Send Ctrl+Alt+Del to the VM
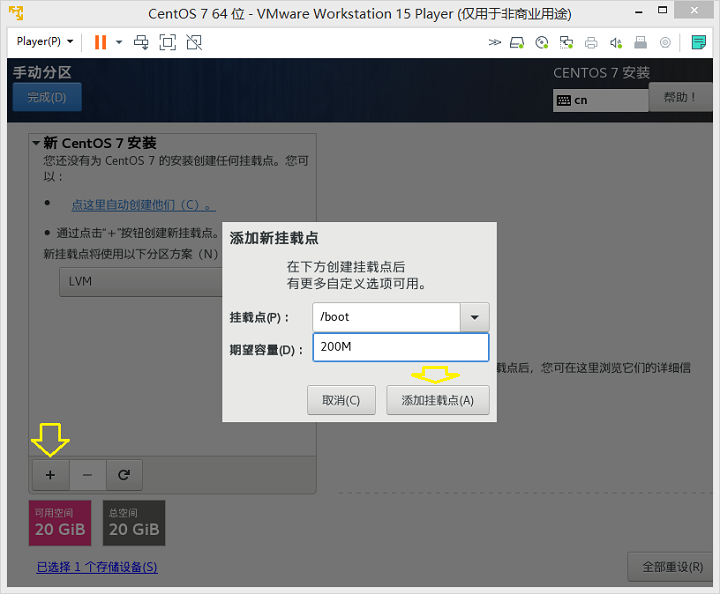Viewport: 720px width, 594px height. (141, 42)
